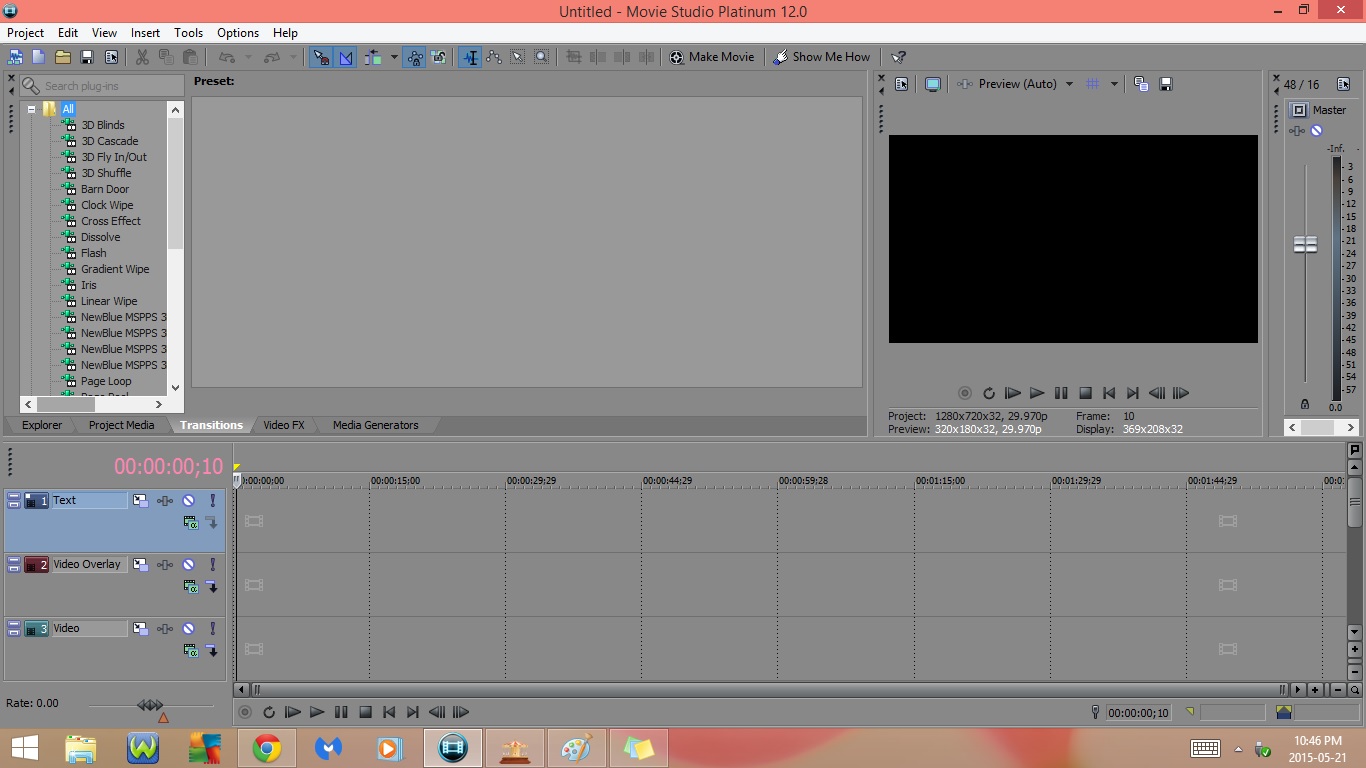The image size is (1366, 768).
Task: Open Google Chrome from the taskbar
Action: point(267,748)
